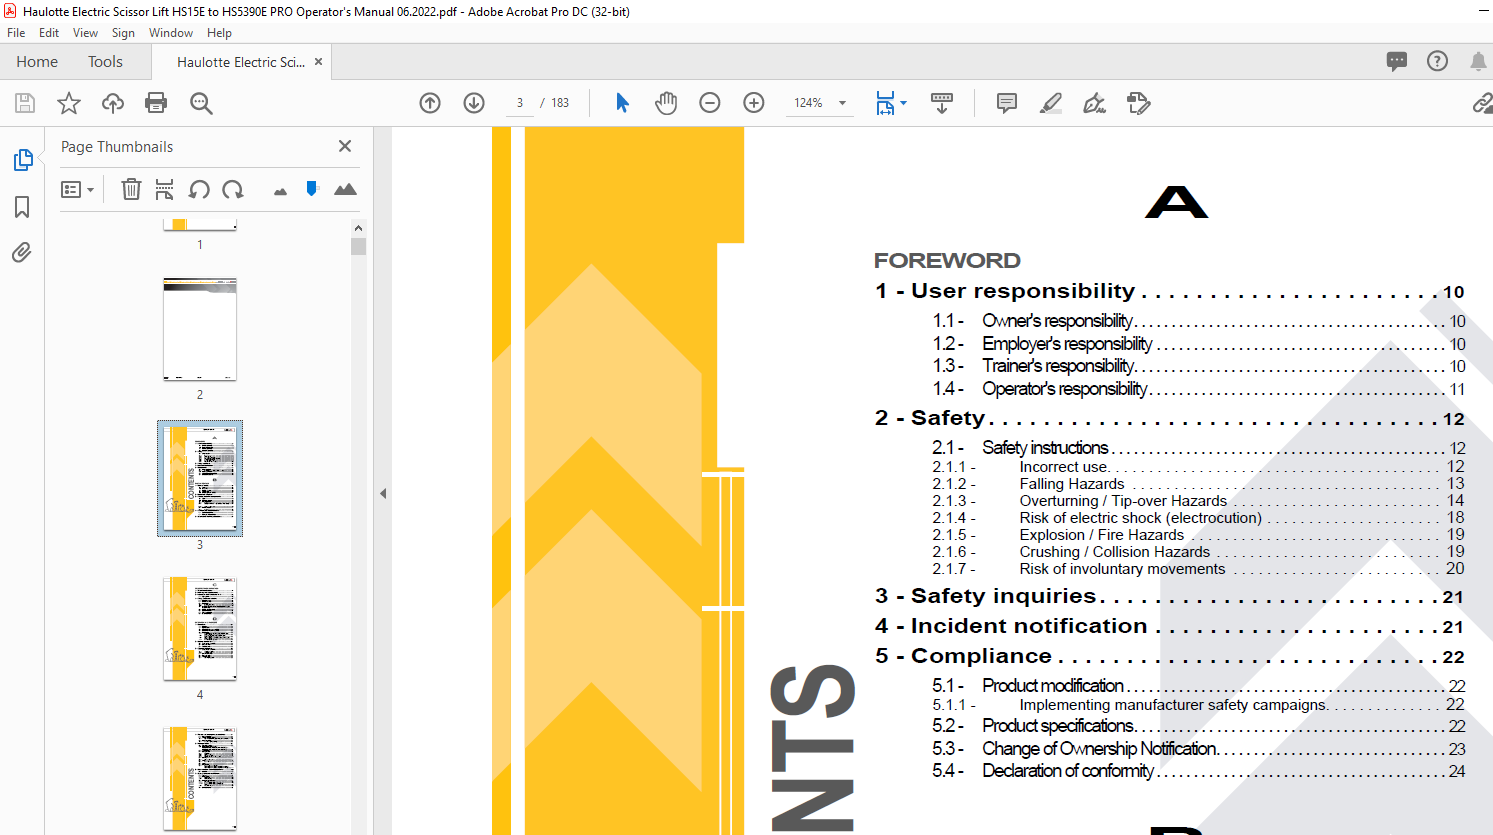
Task: Select page 3 thumbnail
Action: click(200, 478)
